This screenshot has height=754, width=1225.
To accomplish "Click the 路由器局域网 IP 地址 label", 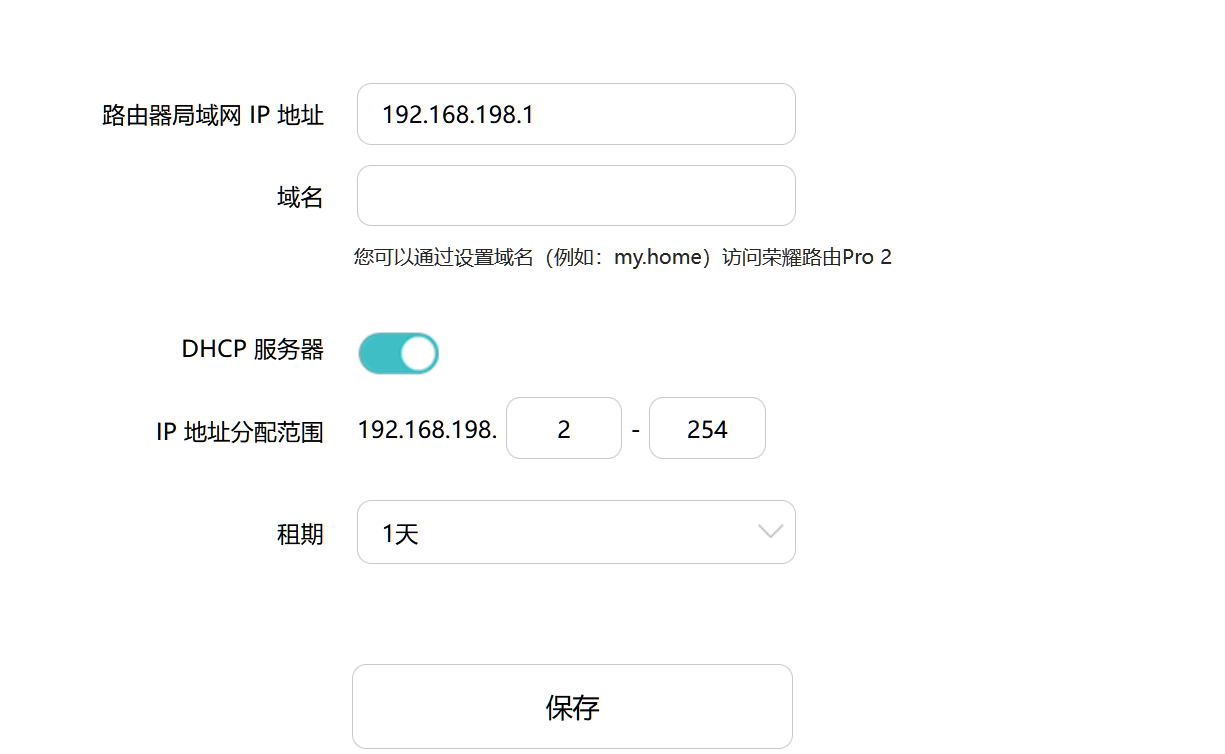I will pos(213,115).
